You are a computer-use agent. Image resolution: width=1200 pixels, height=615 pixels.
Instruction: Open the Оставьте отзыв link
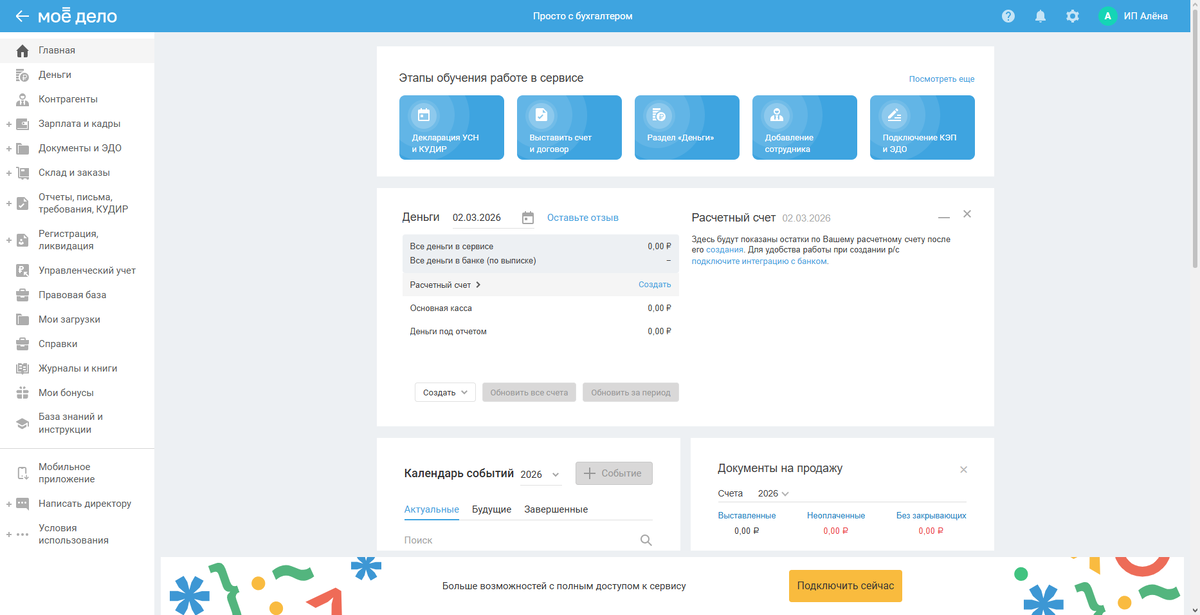tap(582, 217)
